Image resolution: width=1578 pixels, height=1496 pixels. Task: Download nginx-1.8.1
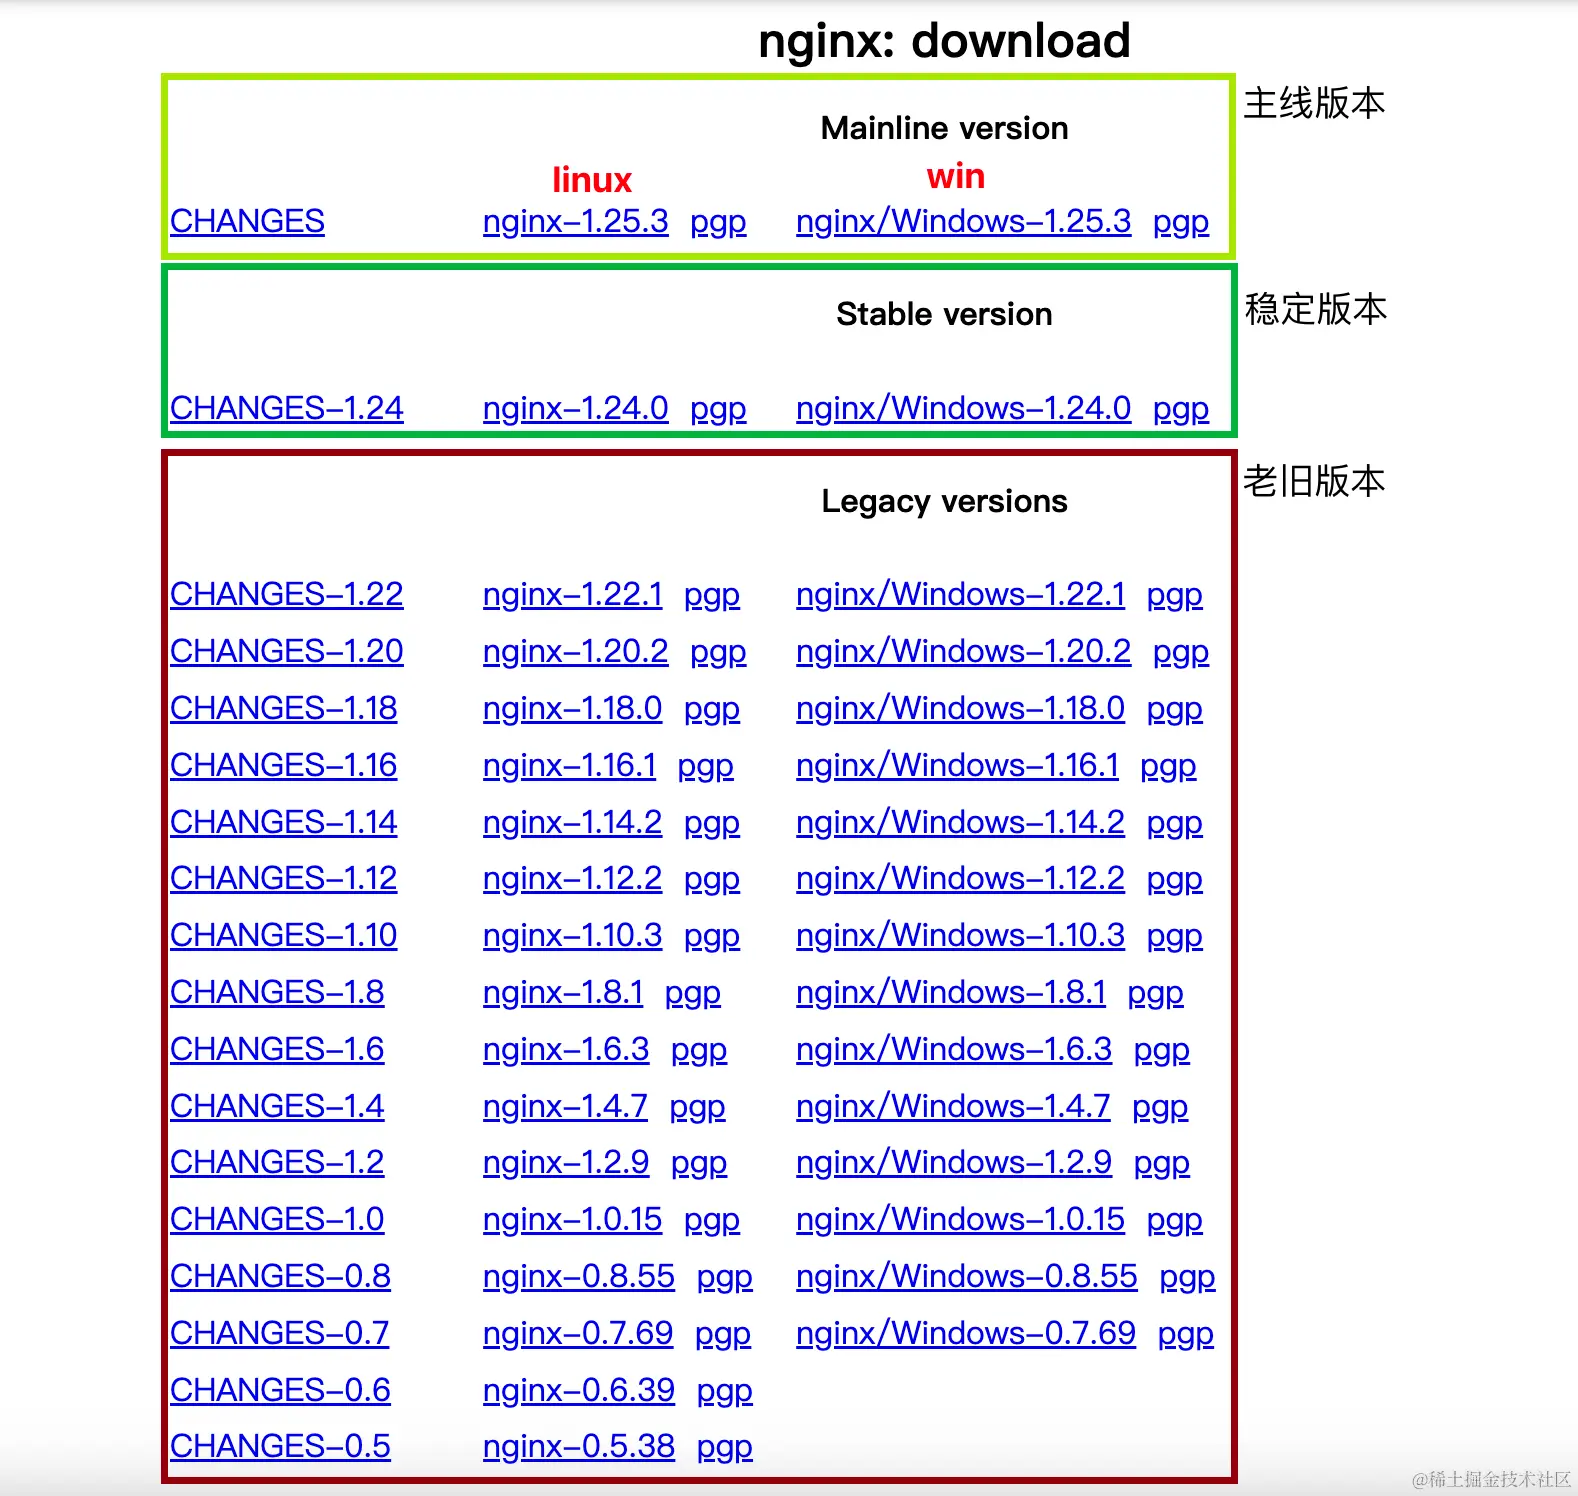coord(563,992)
